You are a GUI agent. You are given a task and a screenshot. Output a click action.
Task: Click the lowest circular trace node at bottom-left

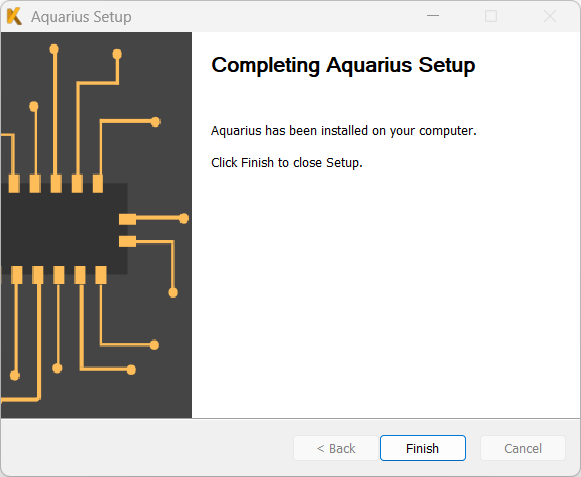point(15,375)
